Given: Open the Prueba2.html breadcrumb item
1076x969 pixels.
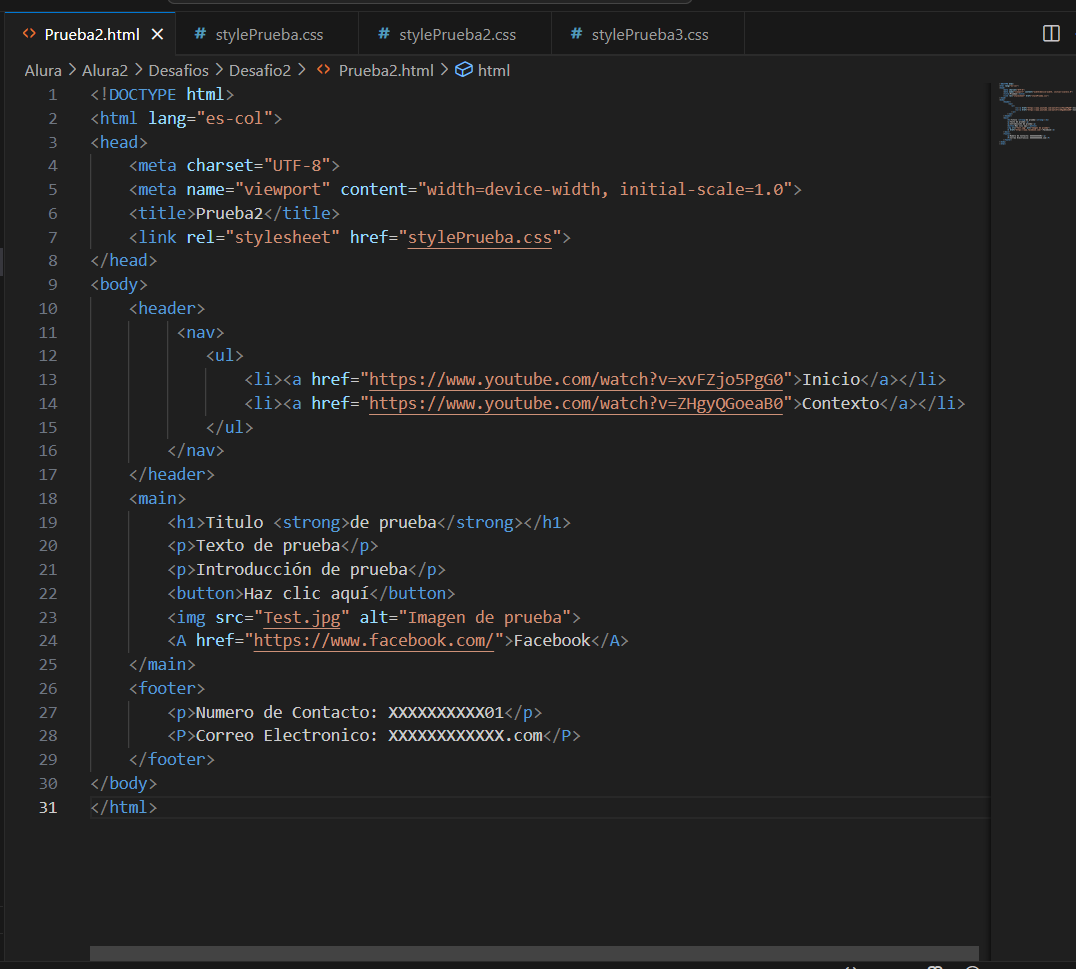Looking at the screenshot, I should [386, 71].
